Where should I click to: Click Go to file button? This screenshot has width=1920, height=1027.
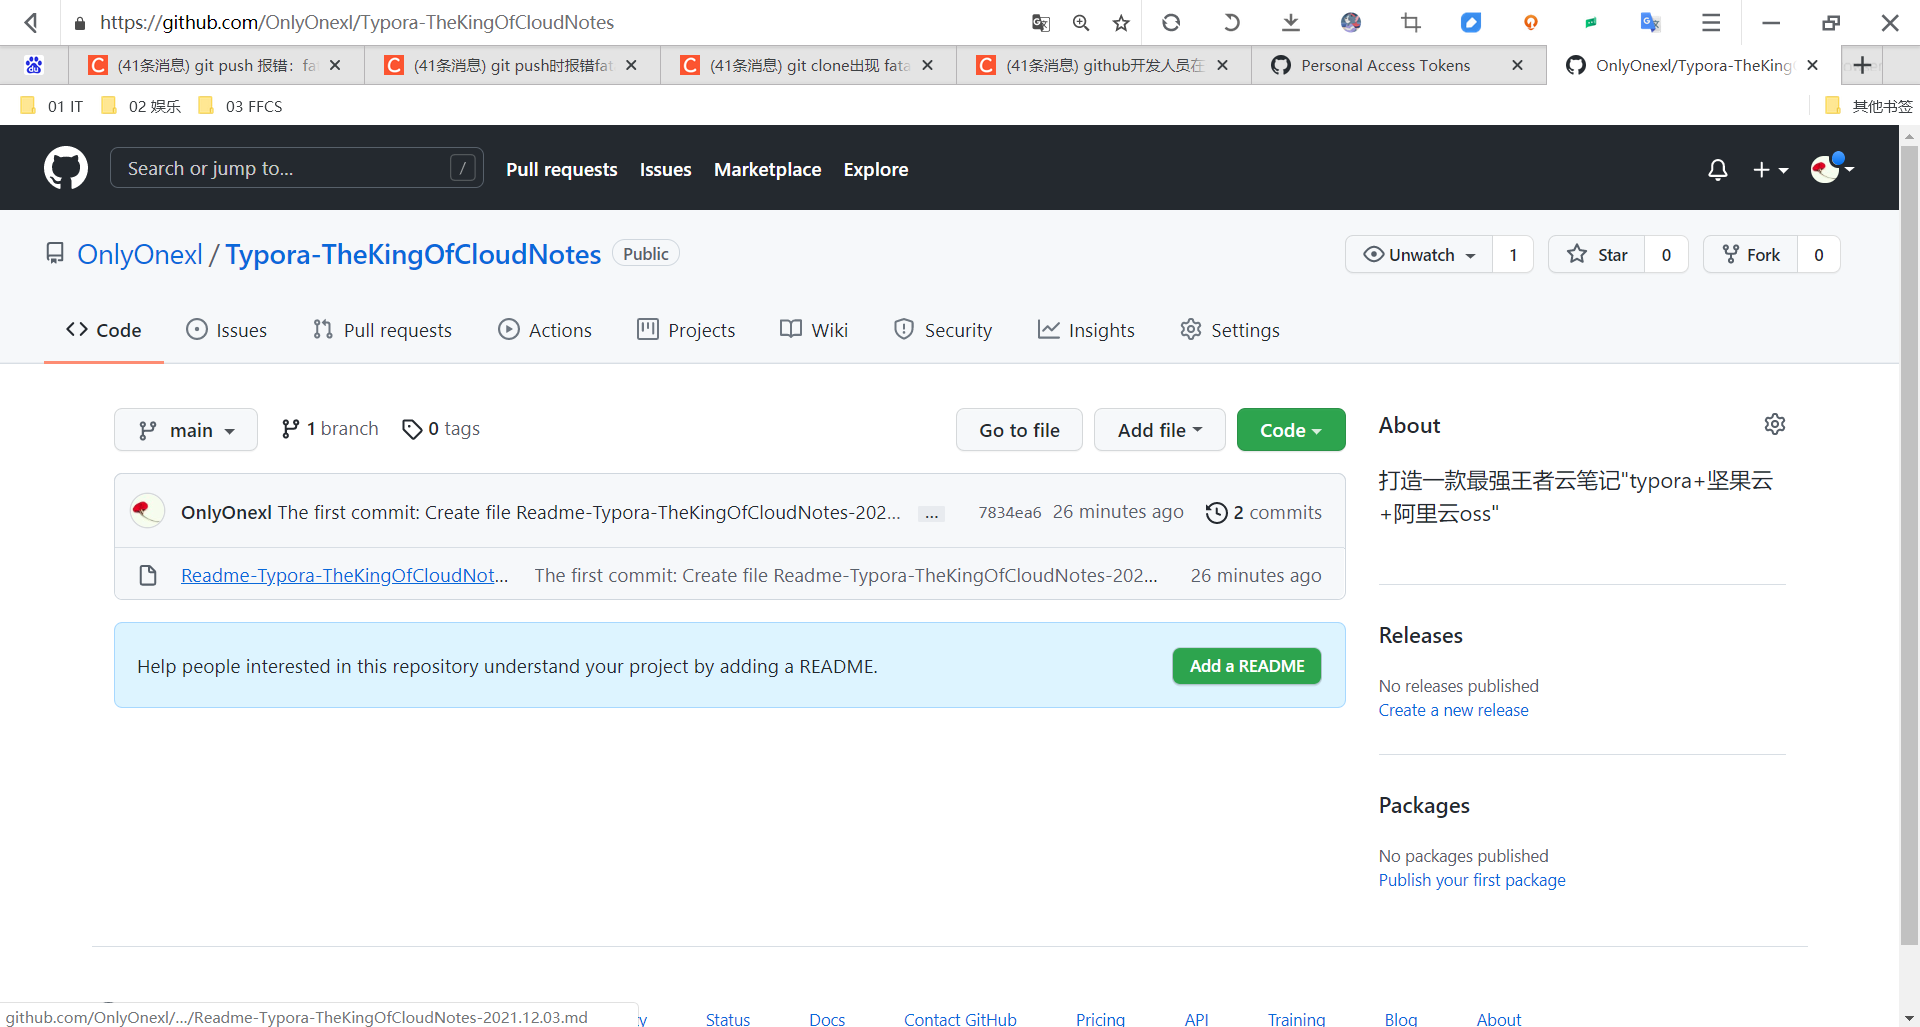tap(1019, 430)
